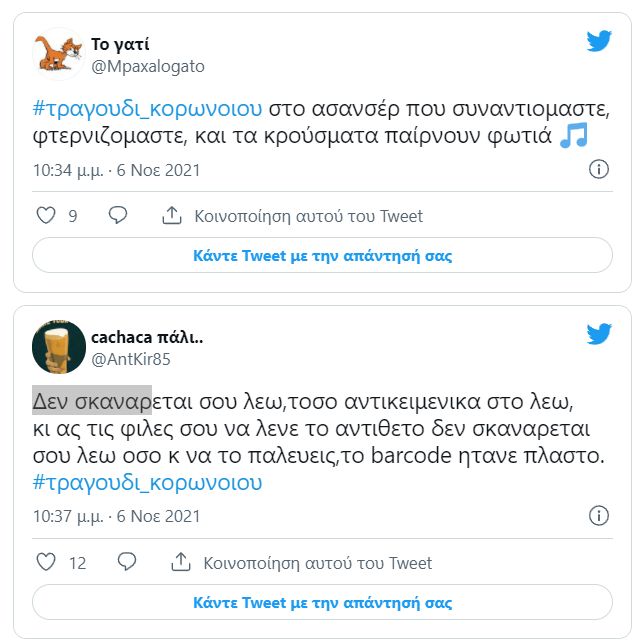
Task: Click reply button under Το γατί tweet
Action: click(322, 256)
